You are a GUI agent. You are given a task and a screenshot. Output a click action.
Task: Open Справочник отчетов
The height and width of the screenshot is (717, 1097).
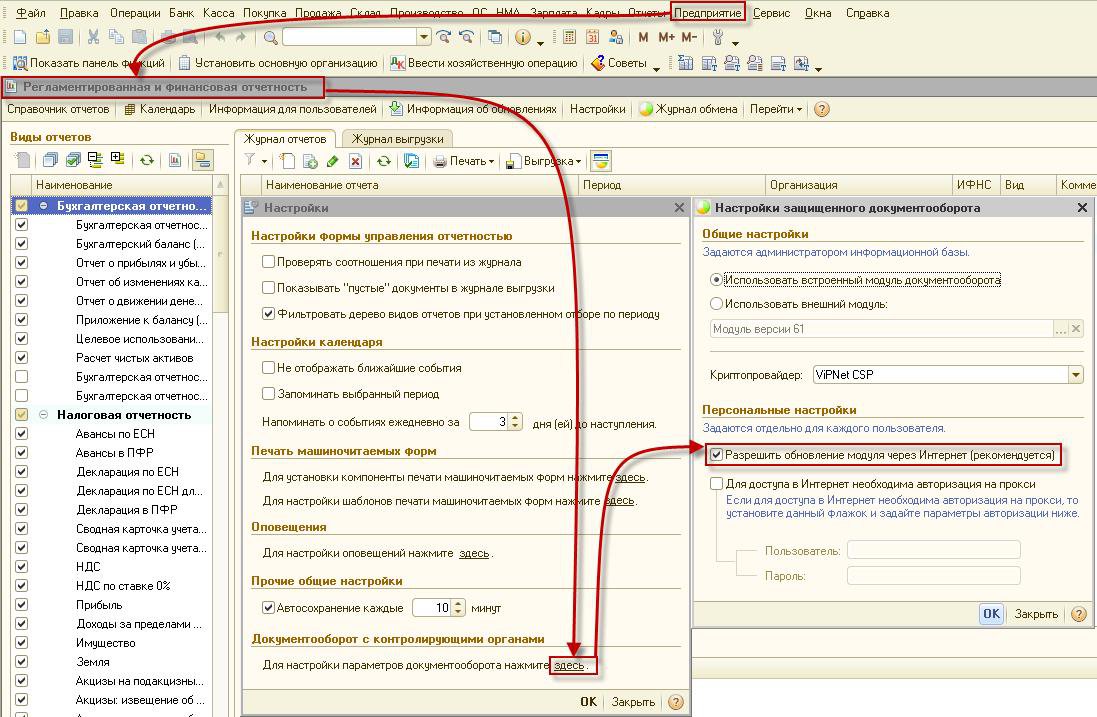point(58,109)
